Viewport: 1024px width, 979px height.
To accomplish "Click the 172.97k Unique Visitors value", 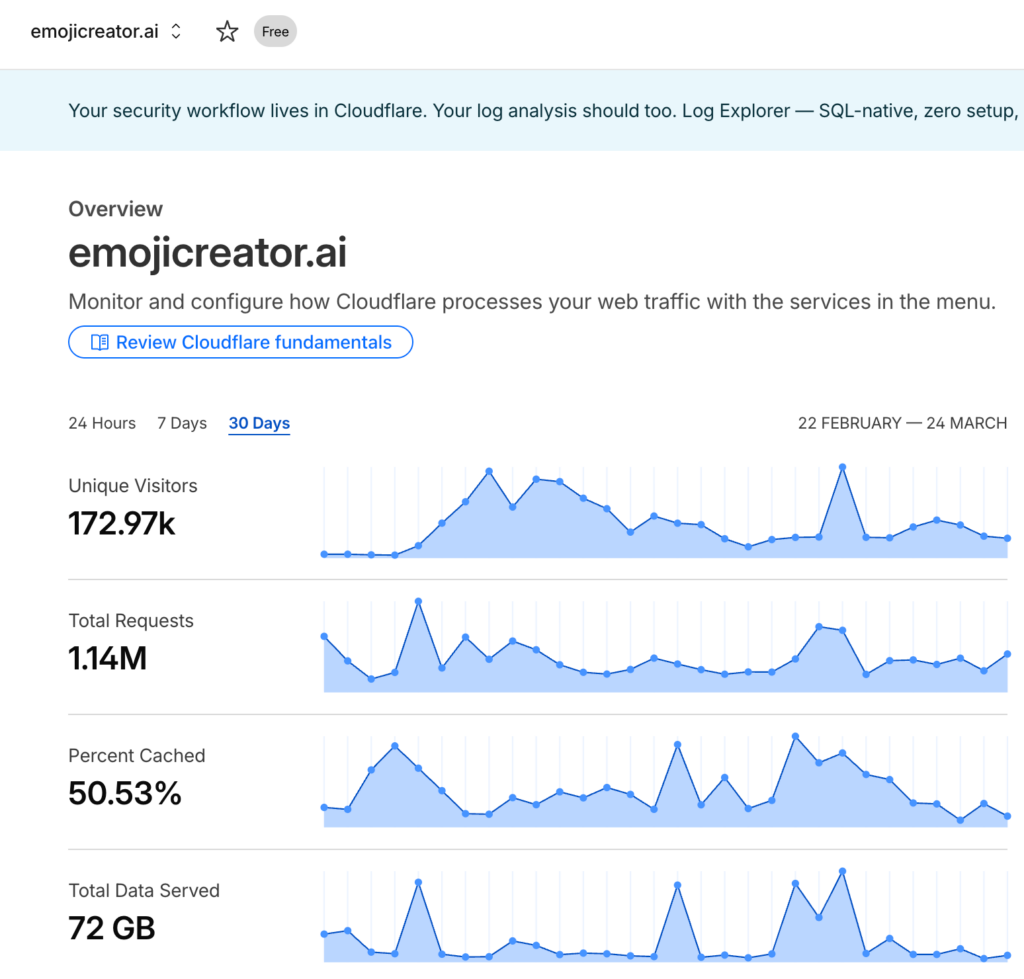I will click(x=122, y=523).
